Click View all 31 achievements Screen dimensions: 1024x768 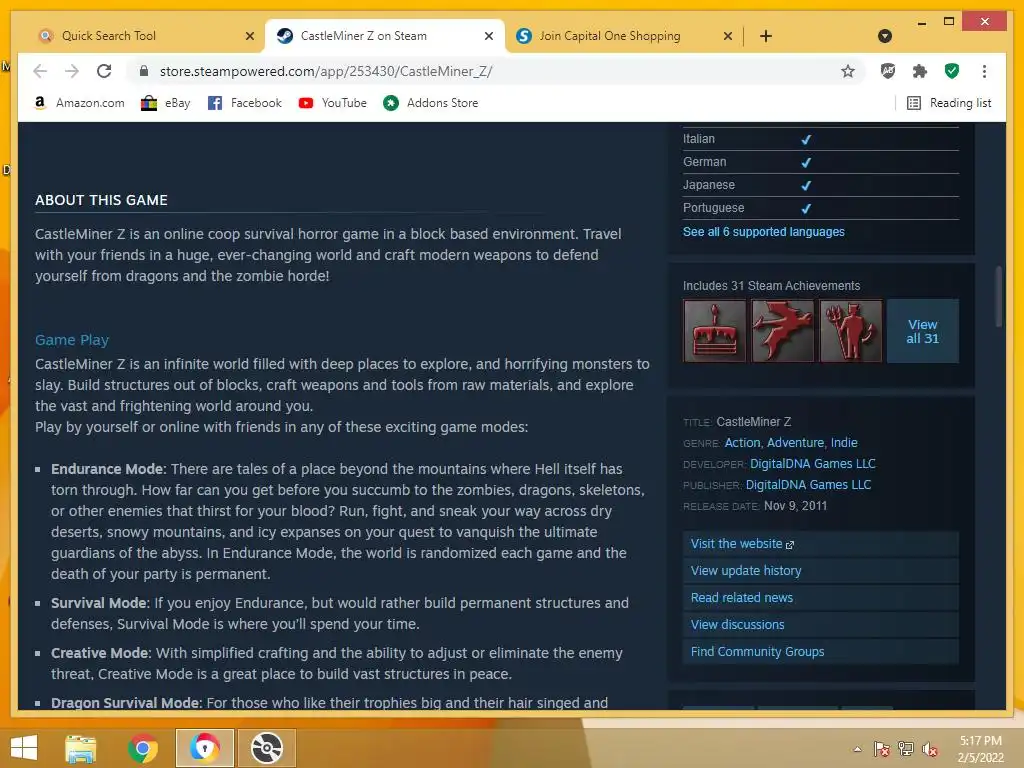(x=922, y=331)
